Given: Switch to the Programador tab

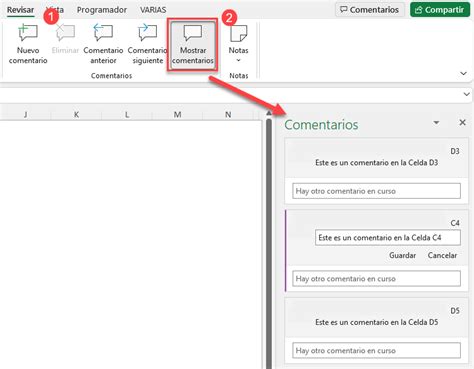Looking at the screenshot, I should [102, 10].
